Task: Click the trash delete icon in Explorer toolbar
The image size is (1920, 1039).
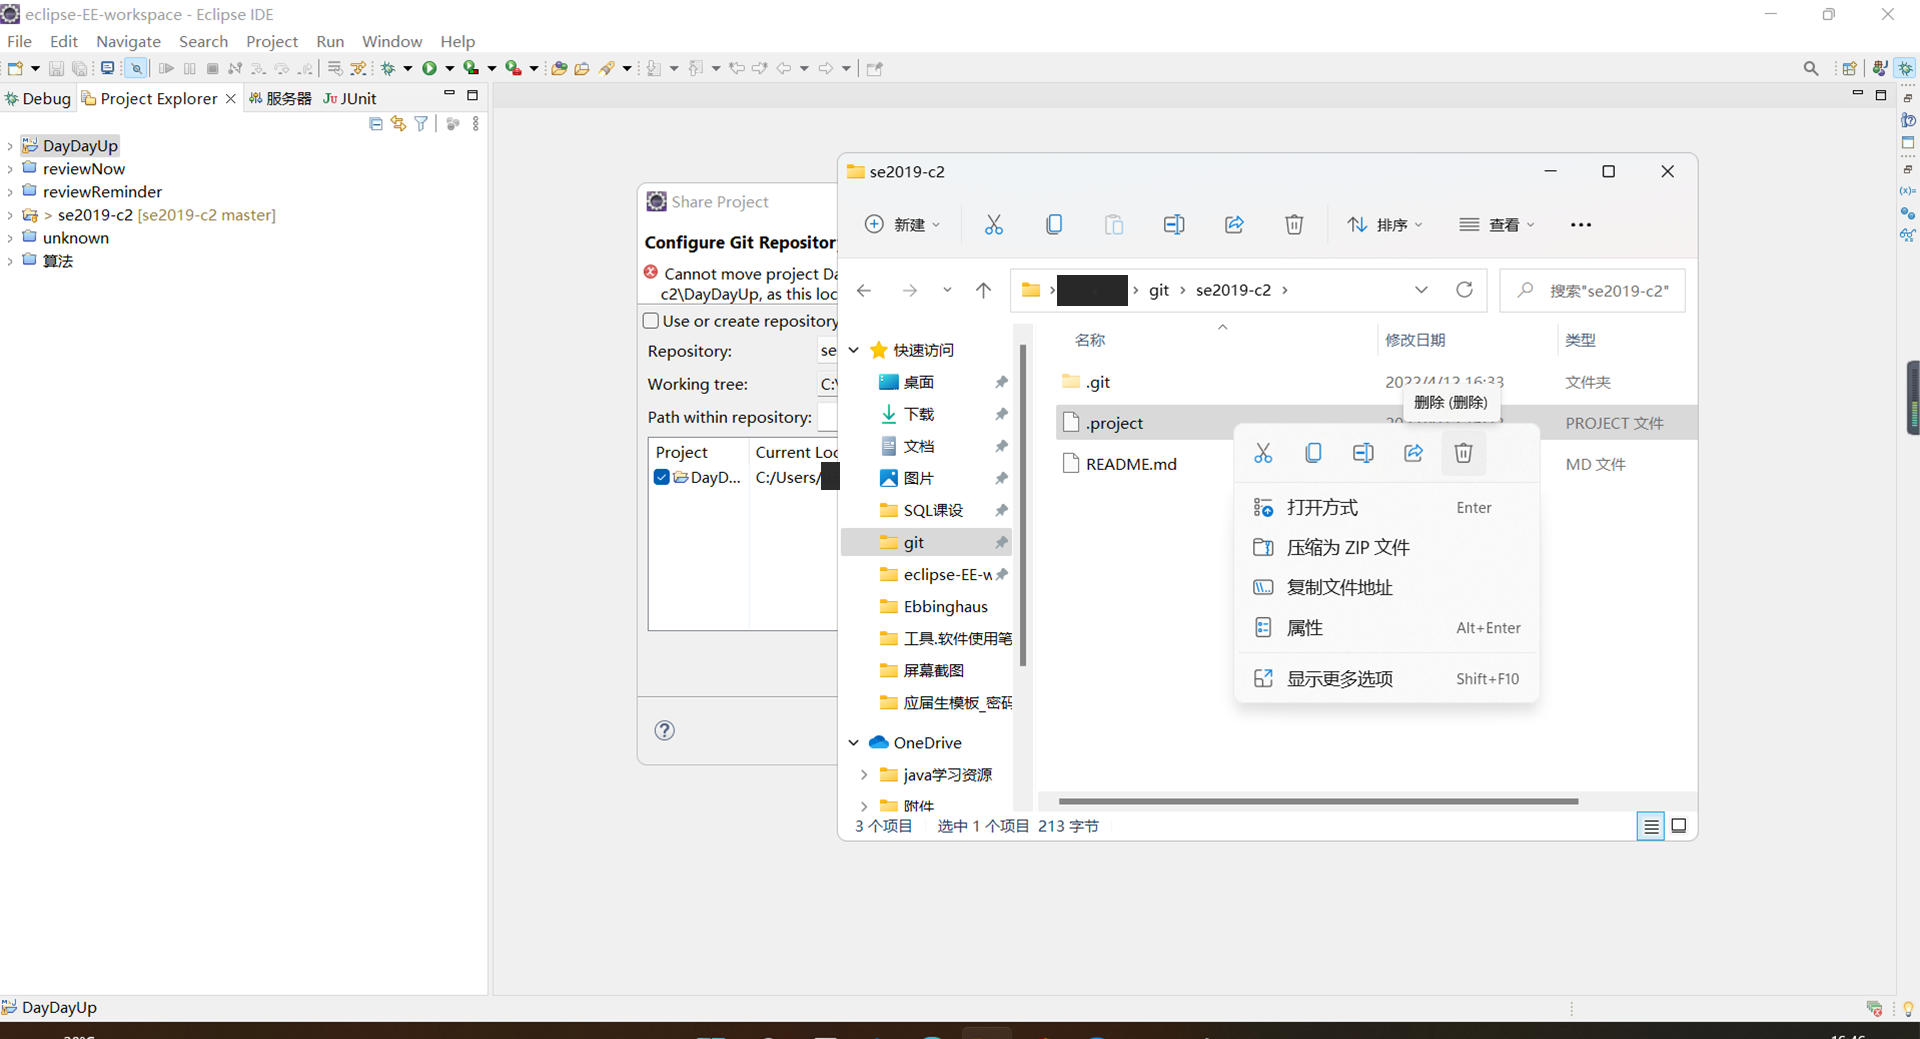Action: pos(1294,224)
